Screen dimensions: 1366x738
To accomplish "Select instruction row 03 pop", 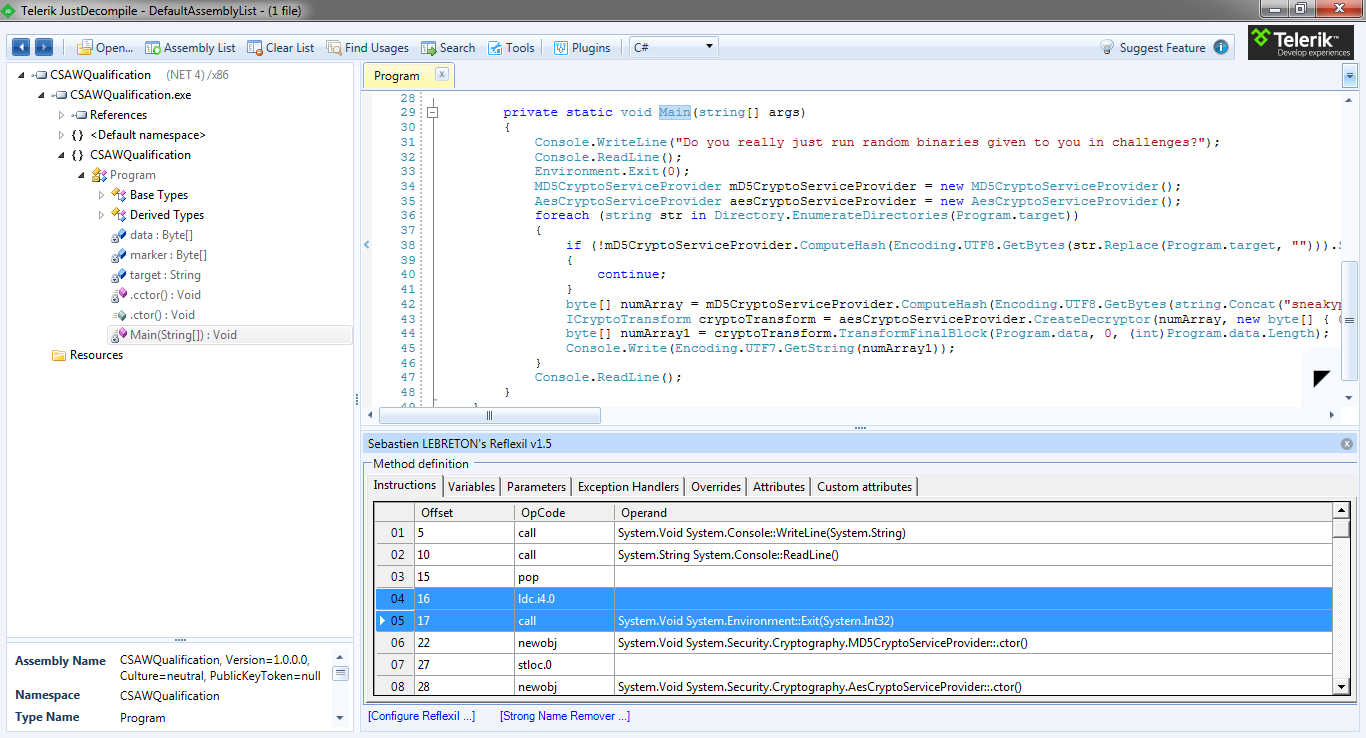I will pos(853,577).
